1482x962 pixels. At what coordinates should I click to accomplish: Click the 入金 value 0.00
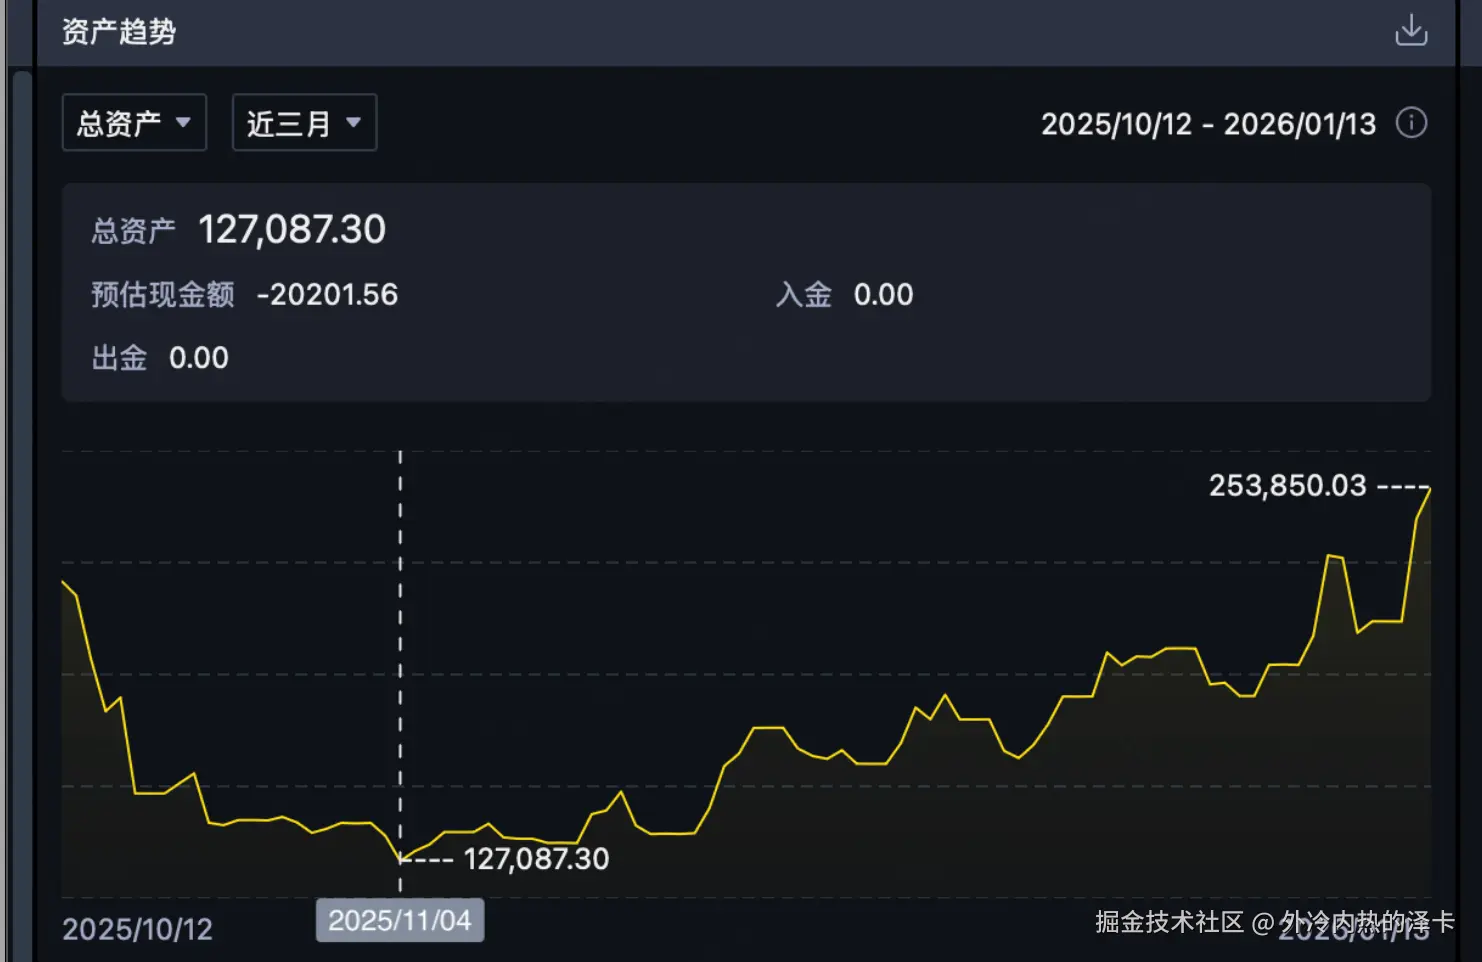click(x=884, y=294)
